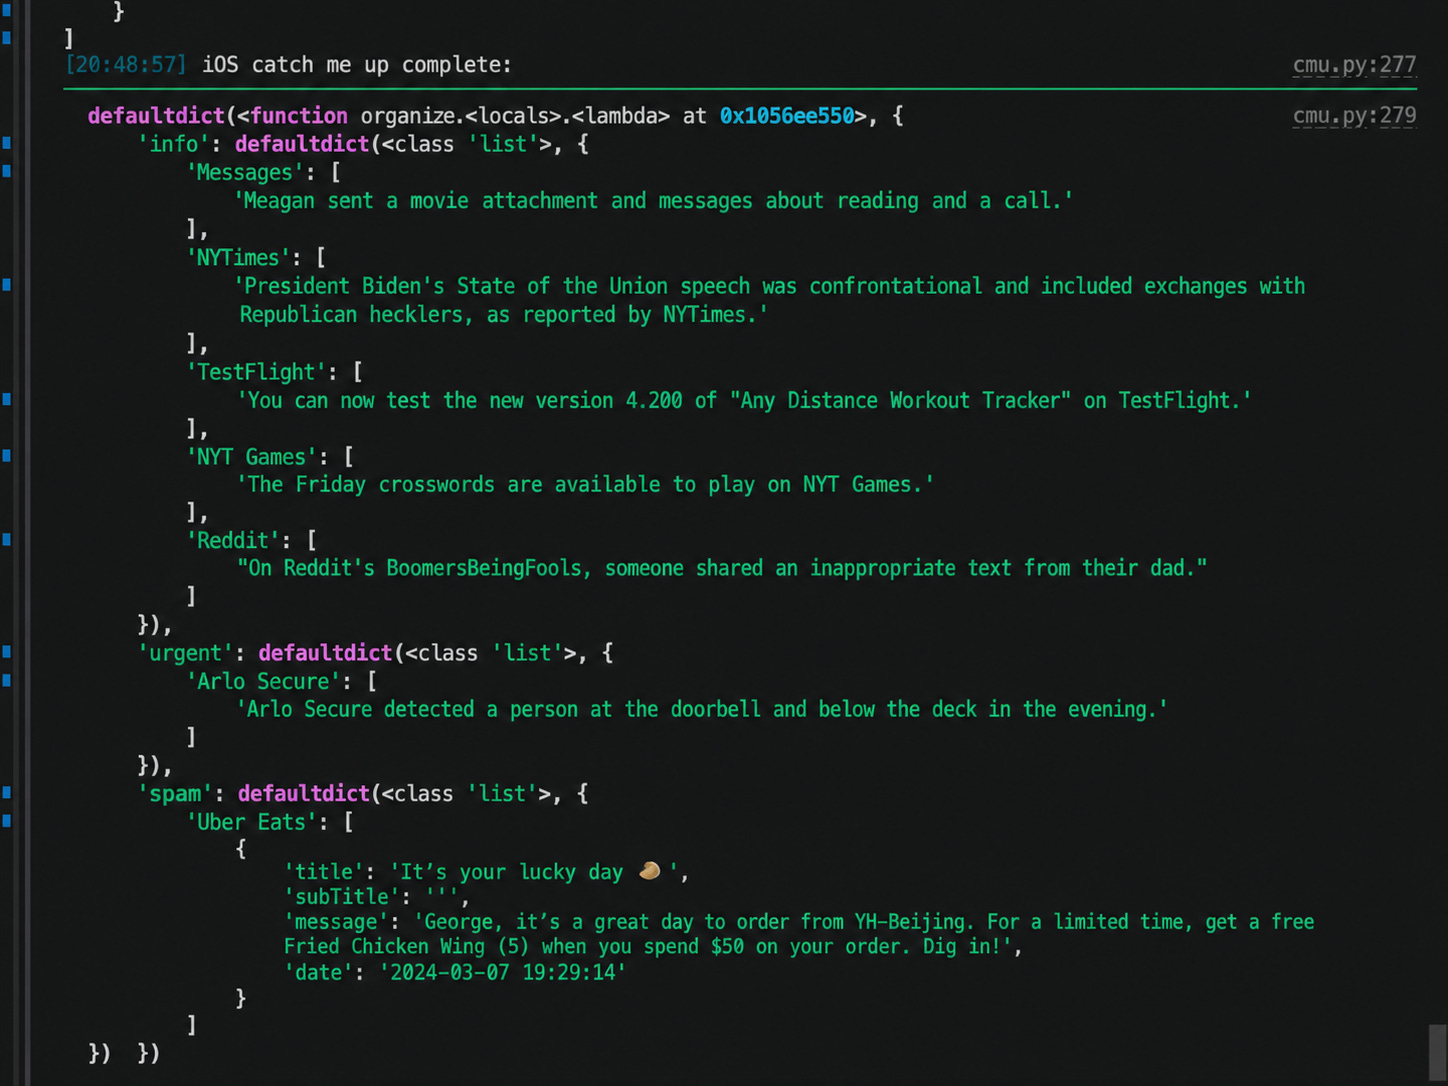Select the BoomersBeingFools summary line
1448x1086 pixels.
pos(722,568)
